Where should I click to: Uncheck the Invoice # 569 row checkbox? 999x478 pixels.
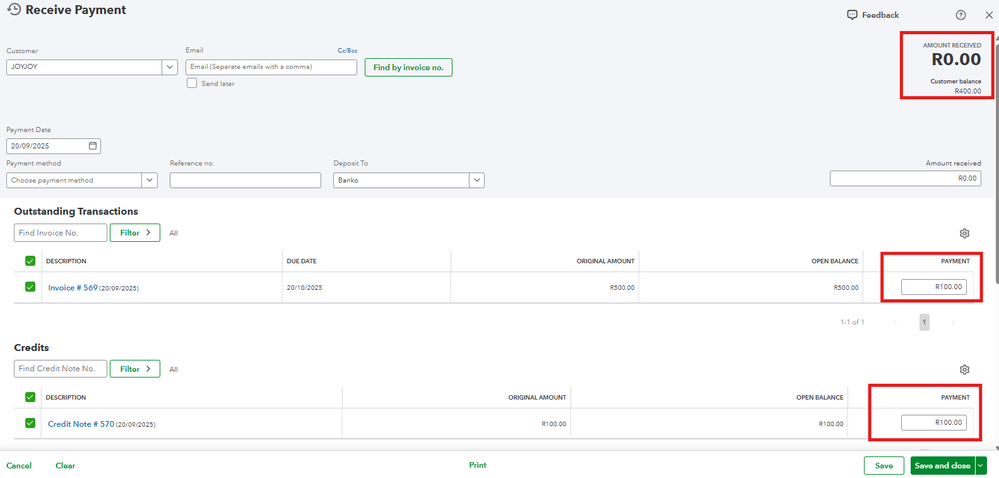(x=30, y=287)
